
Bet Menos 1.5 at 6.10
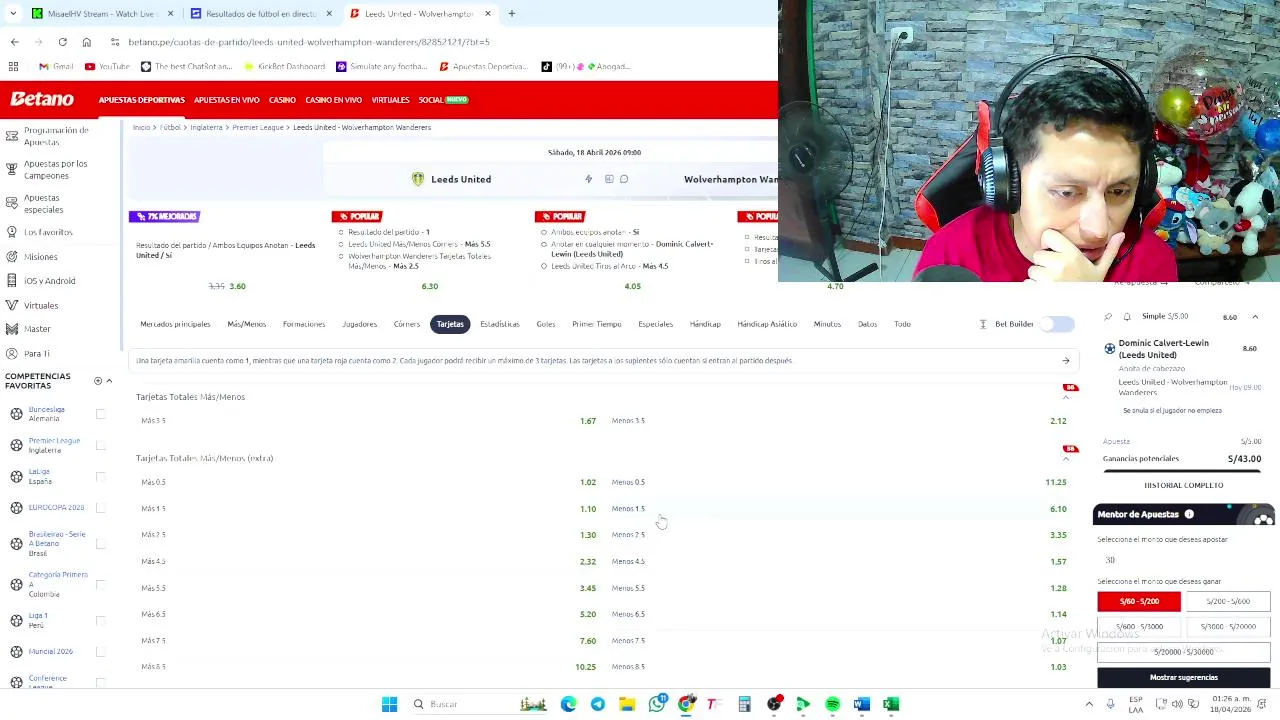click(x=838, y=508)
